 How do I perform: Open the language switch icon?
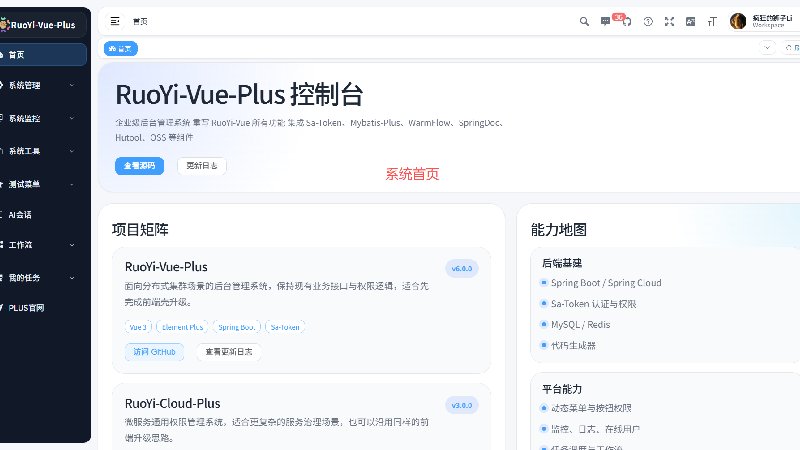pyautogui.click(x=690, y=21)
